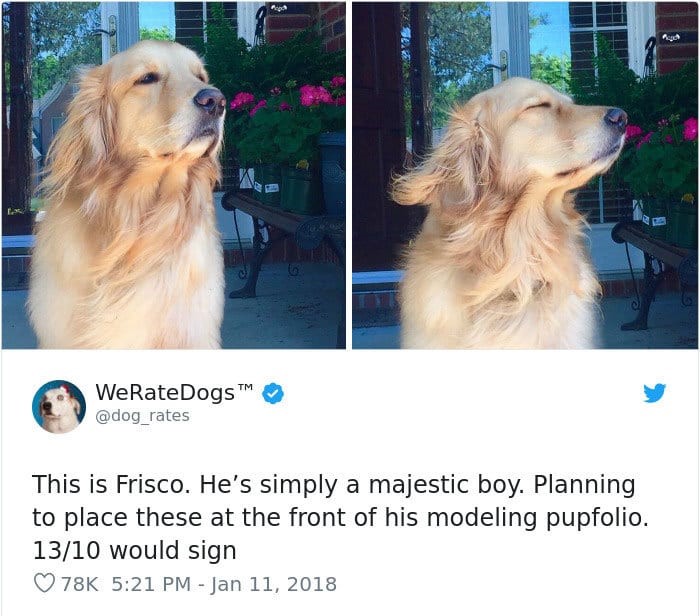Like the tweet with the heart icon

pyautogui.click(x=45, y=583)
